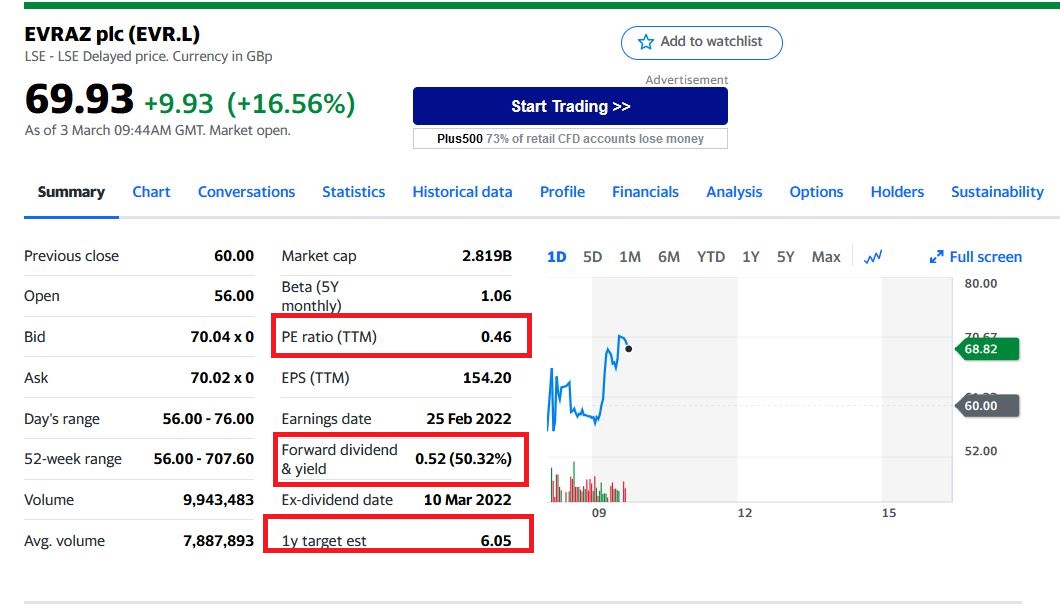Click the Forward dividend value 0.52 (50.32%)
The width and height of the screenshot is (1060, 609).
pos(463,459)
